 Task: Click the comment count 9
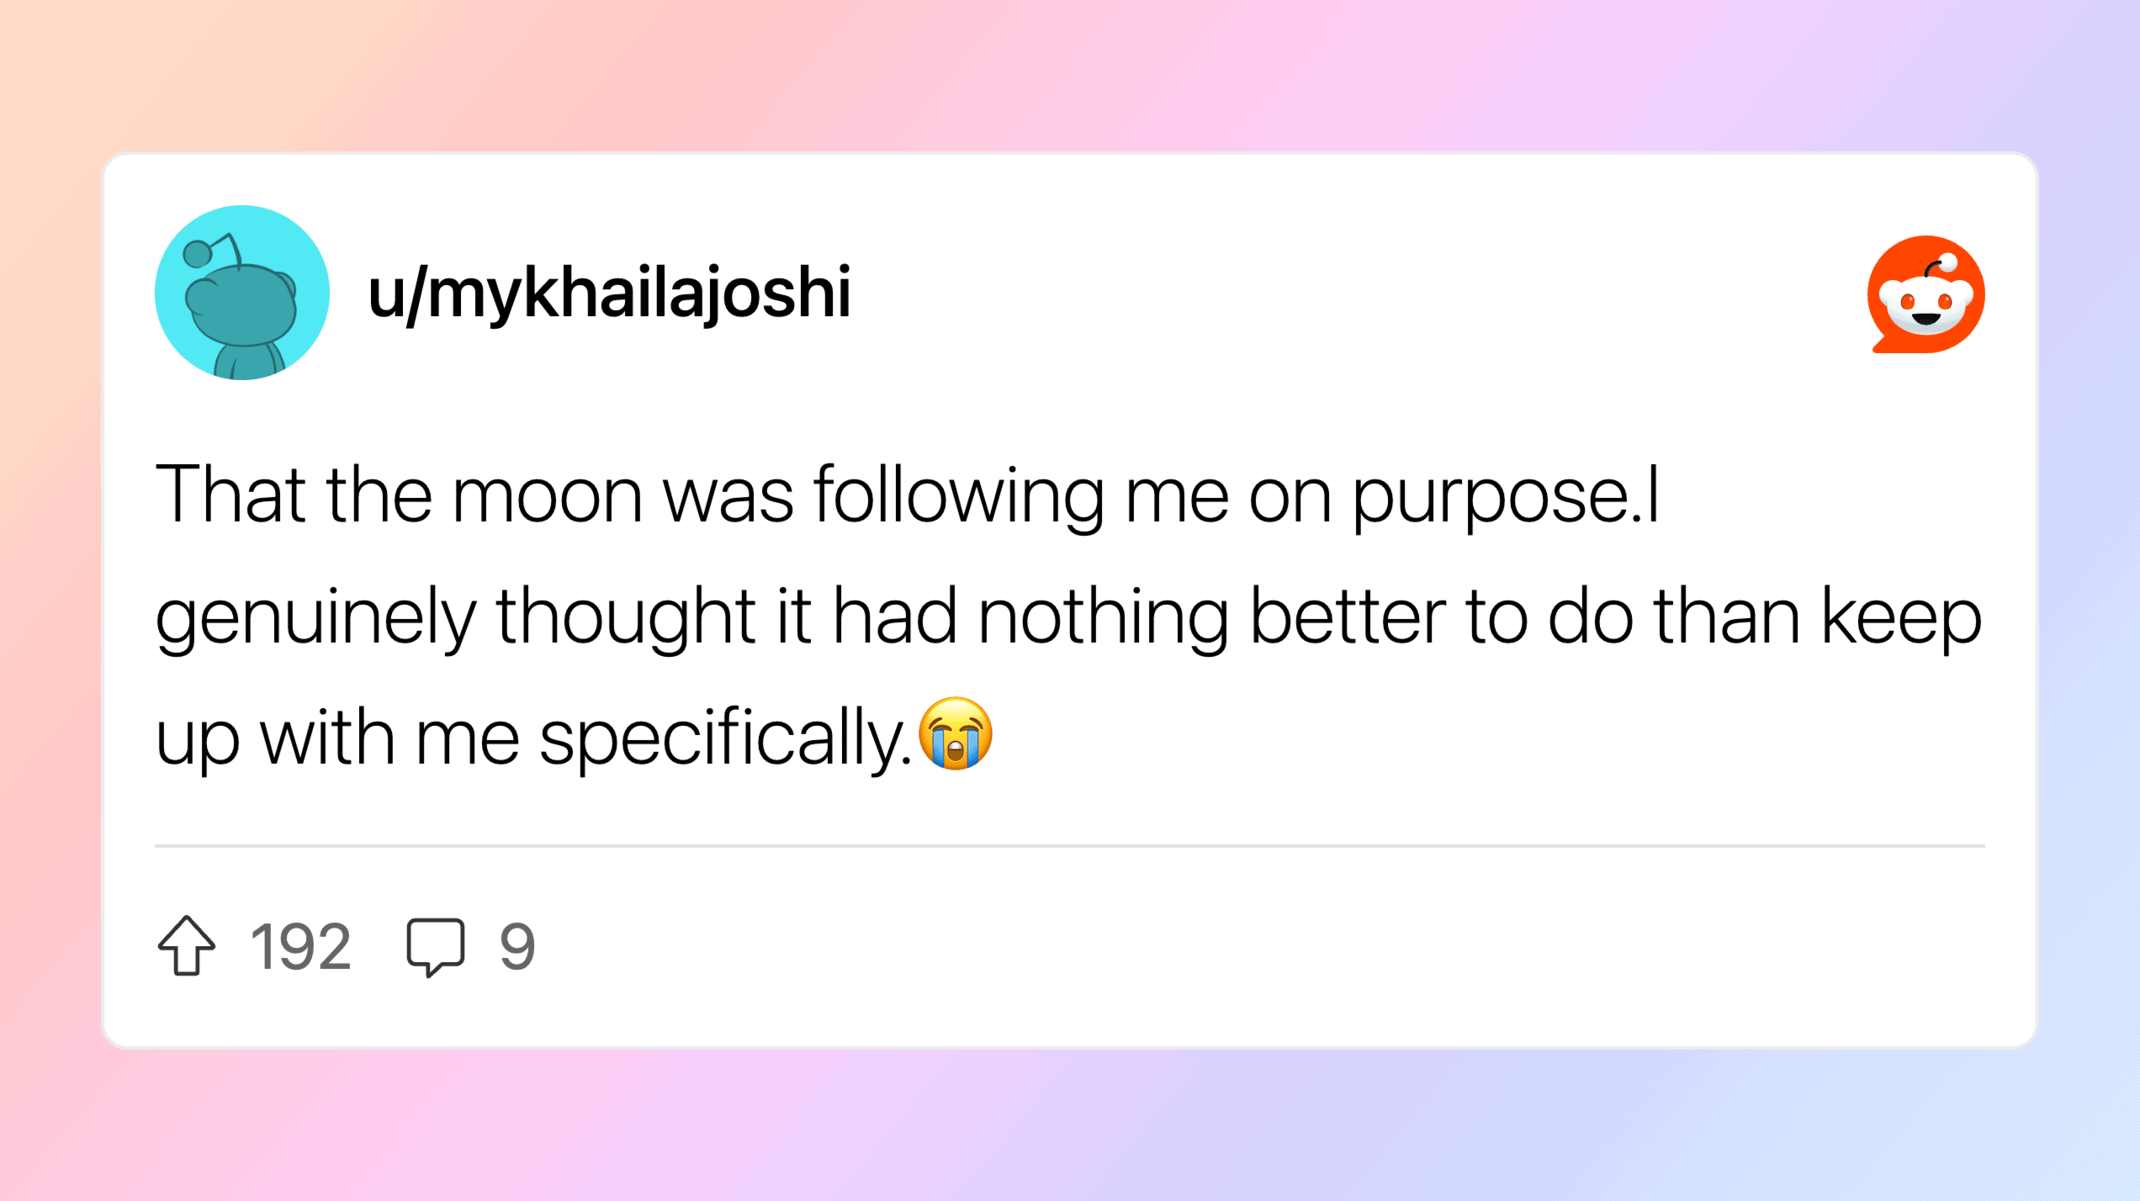tap(517, 946)
